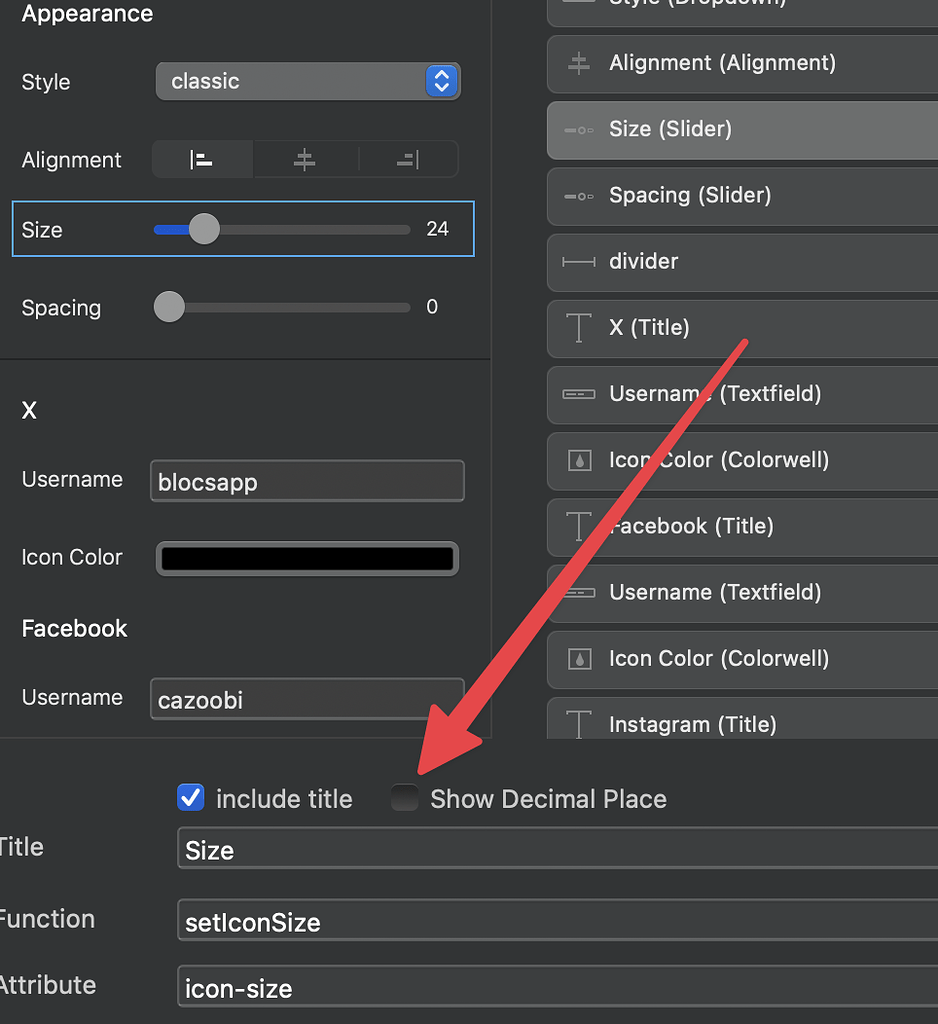This screenshot has height=1024, width=938.
Task: Select the center alignment option
Action: coord(305,159)
